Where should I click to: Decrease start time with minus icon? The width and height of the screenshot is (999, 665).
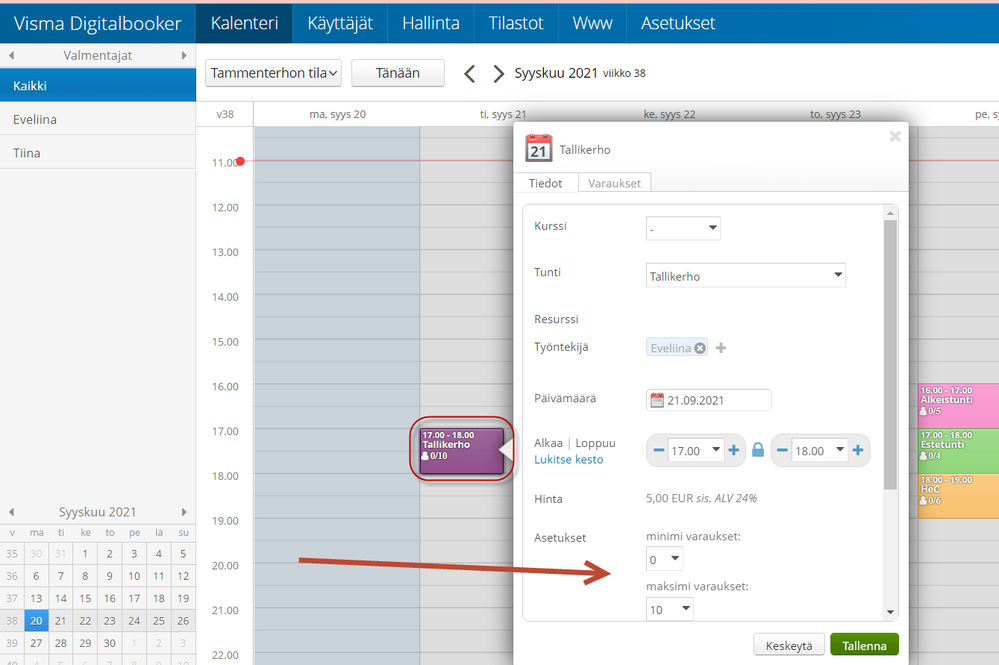(x=659, y=450)
